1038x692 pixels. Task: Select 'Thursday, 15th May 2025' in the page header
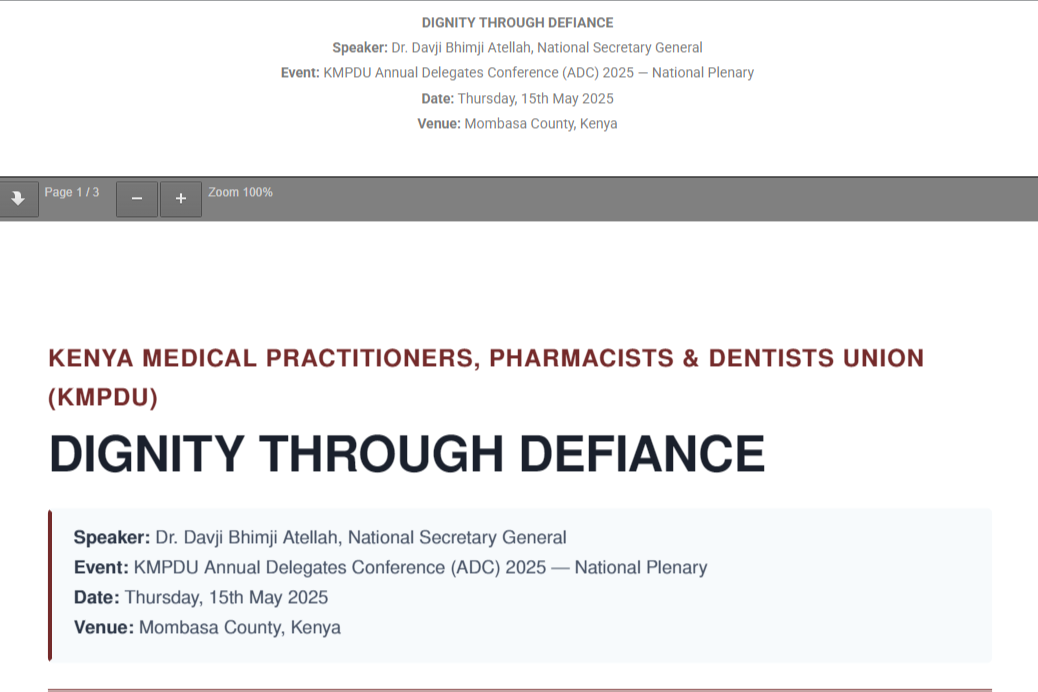pos(536,99)
